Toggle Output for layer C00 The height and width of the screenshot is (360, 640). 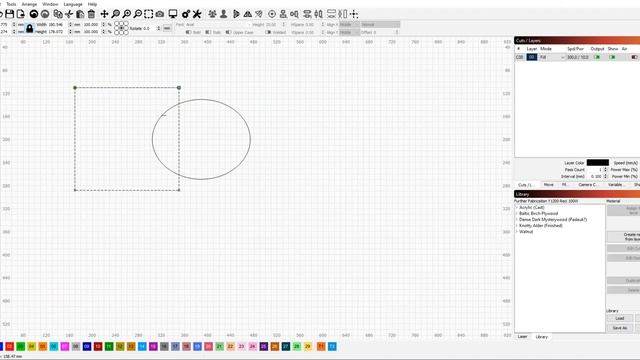(597, 57)
